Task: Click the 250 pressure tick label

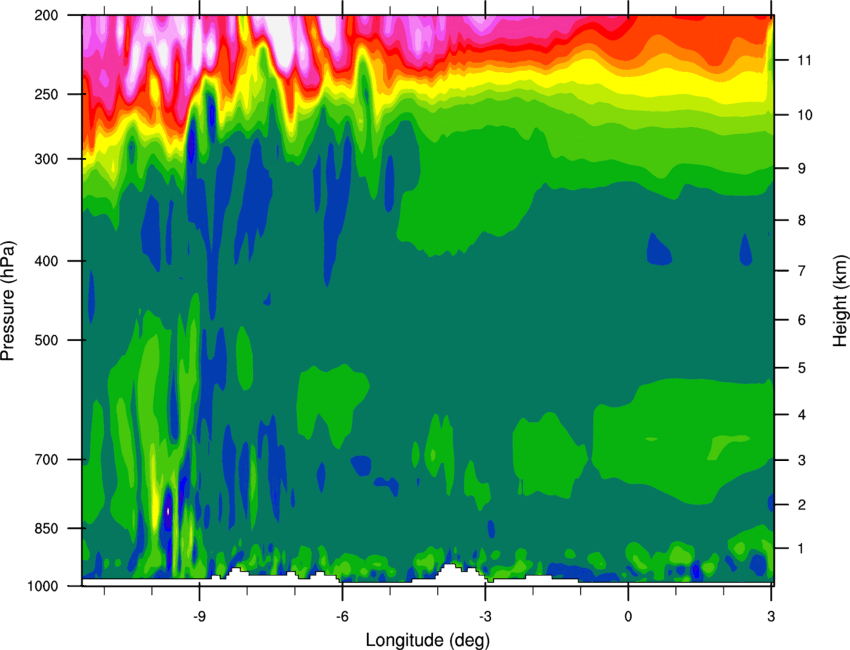Action: coord(47,94)
